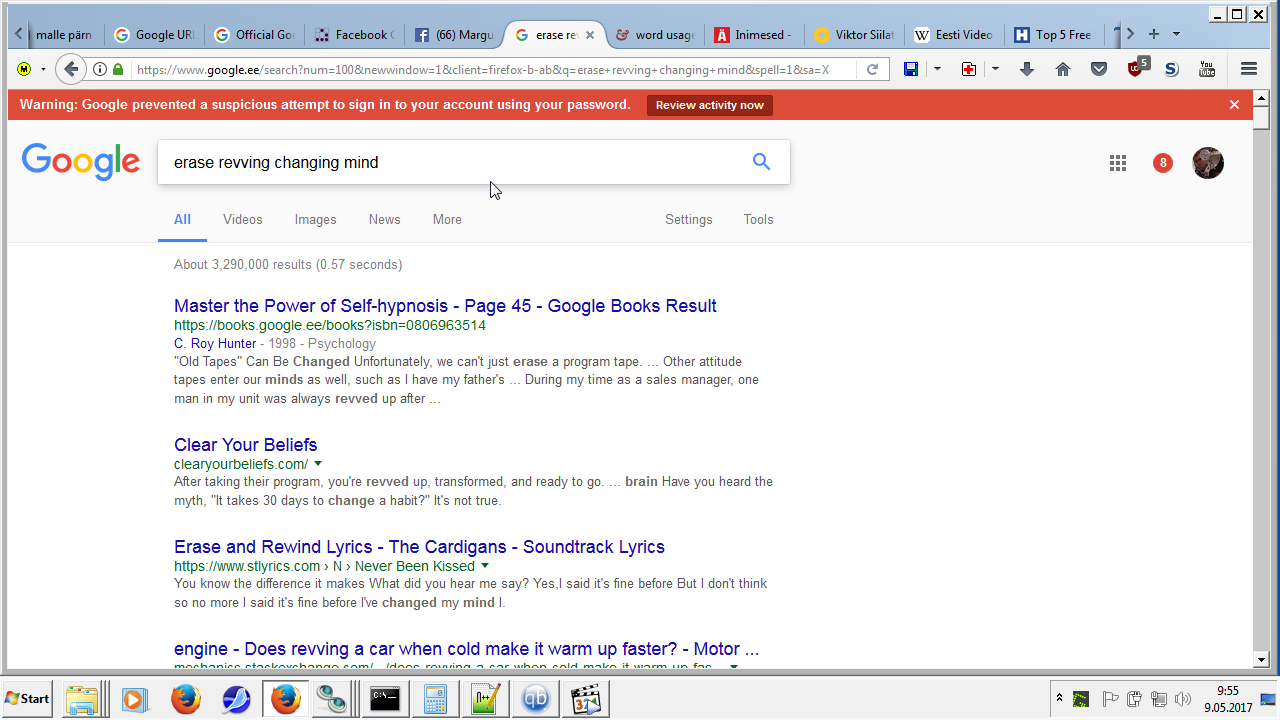Click inside the Google search text box
This screenshot has width=1280, height=720.
pyautogui.click(x=450, y=162)
